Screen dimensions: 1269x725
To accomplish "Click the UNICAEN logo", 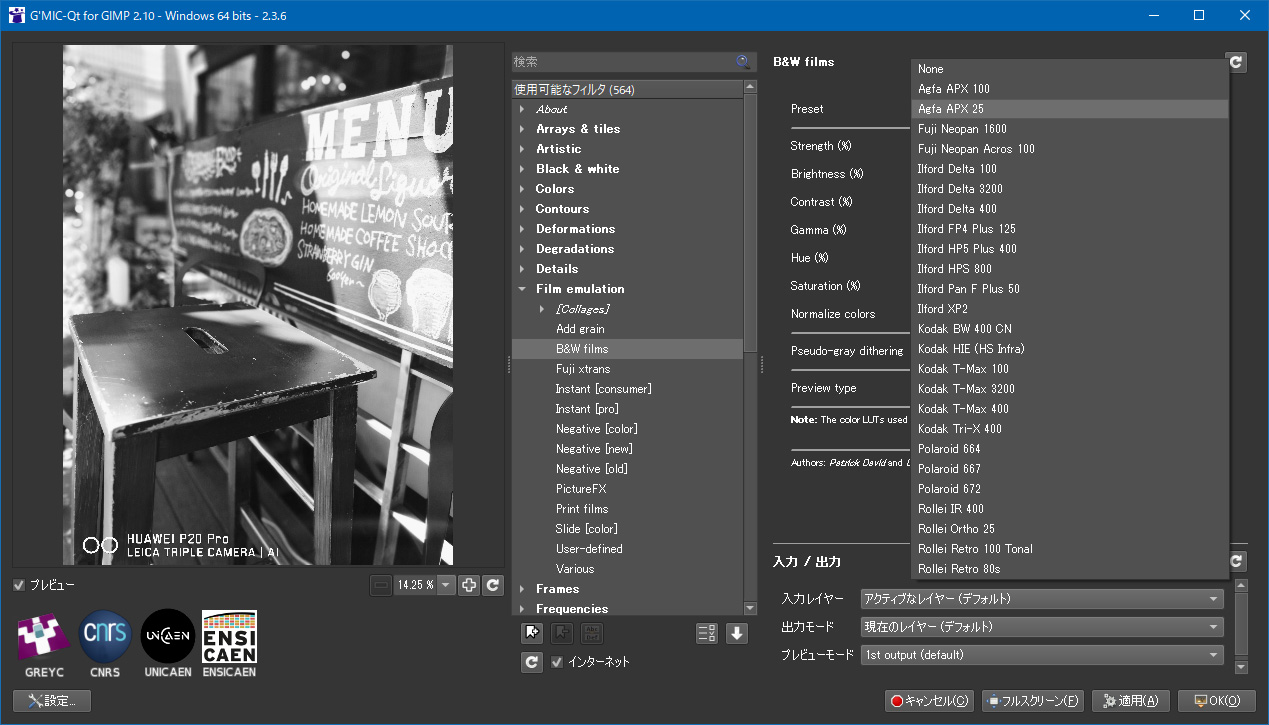I will click(x=167, y=643).
